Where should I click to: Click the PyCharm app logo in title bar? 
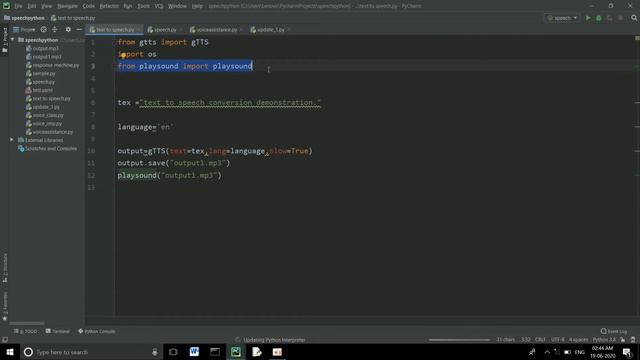click(6, 6)
